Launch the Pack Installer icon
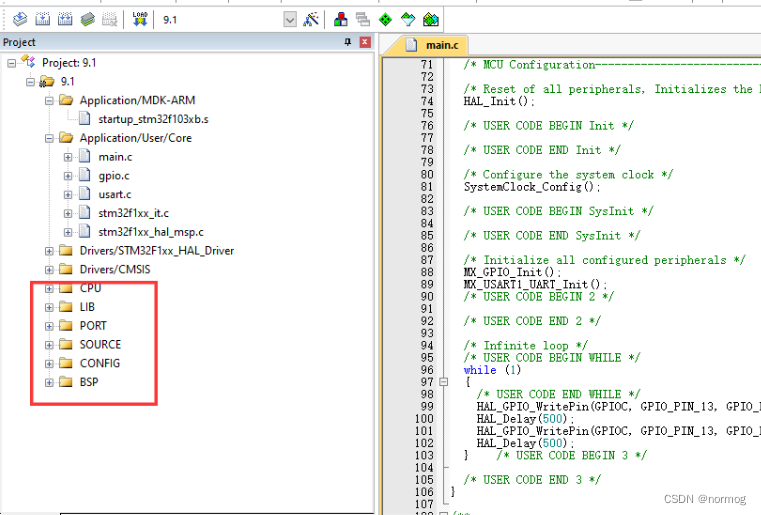Viewport: 761px width, 515px height. pos(430,19)
